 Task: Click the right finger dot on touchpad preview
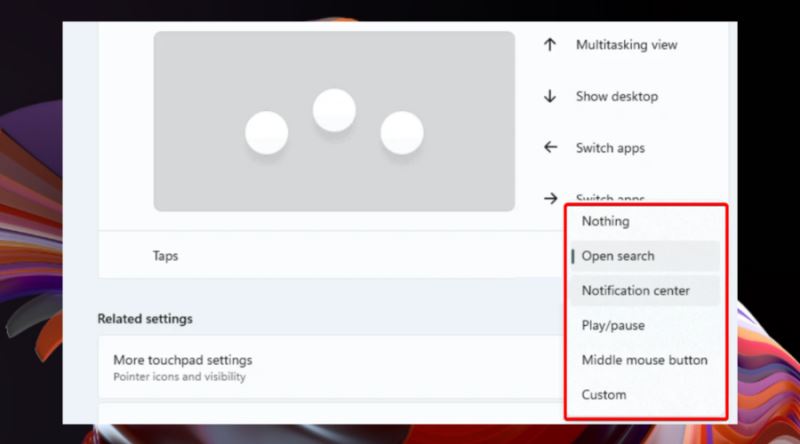tap(402, 133)
